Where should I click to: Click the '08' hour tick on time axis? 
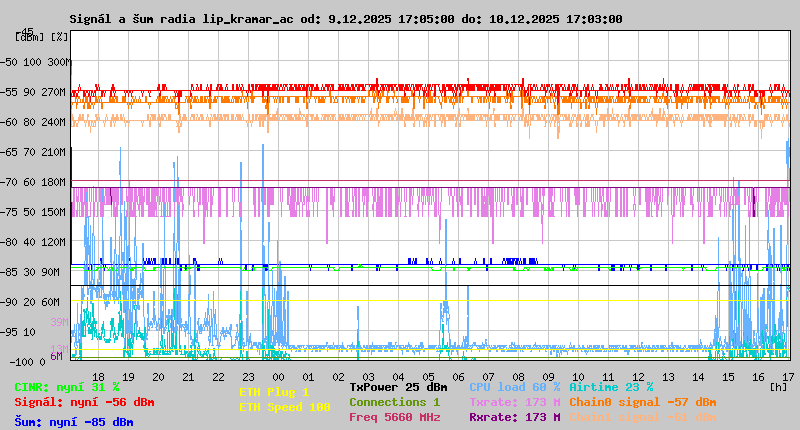coord(518,377)
